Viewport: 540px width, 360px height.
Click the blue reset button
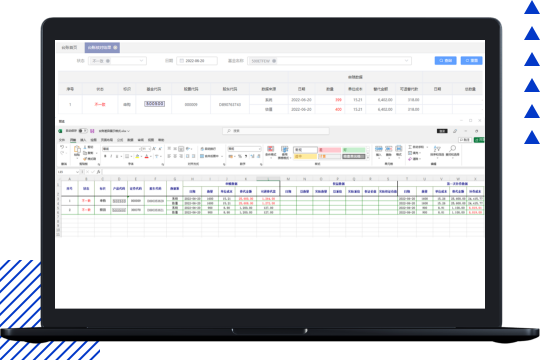(x=471, y=60)
